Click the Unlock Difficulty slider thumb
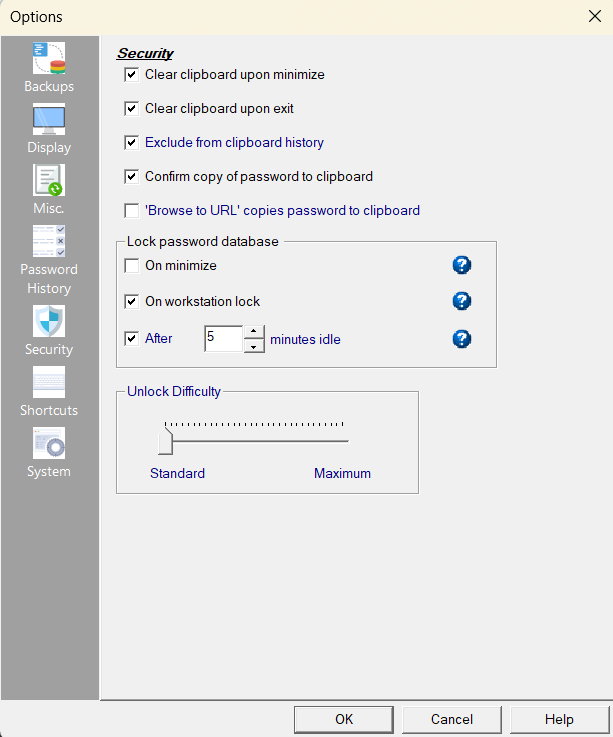 [165, 441]
